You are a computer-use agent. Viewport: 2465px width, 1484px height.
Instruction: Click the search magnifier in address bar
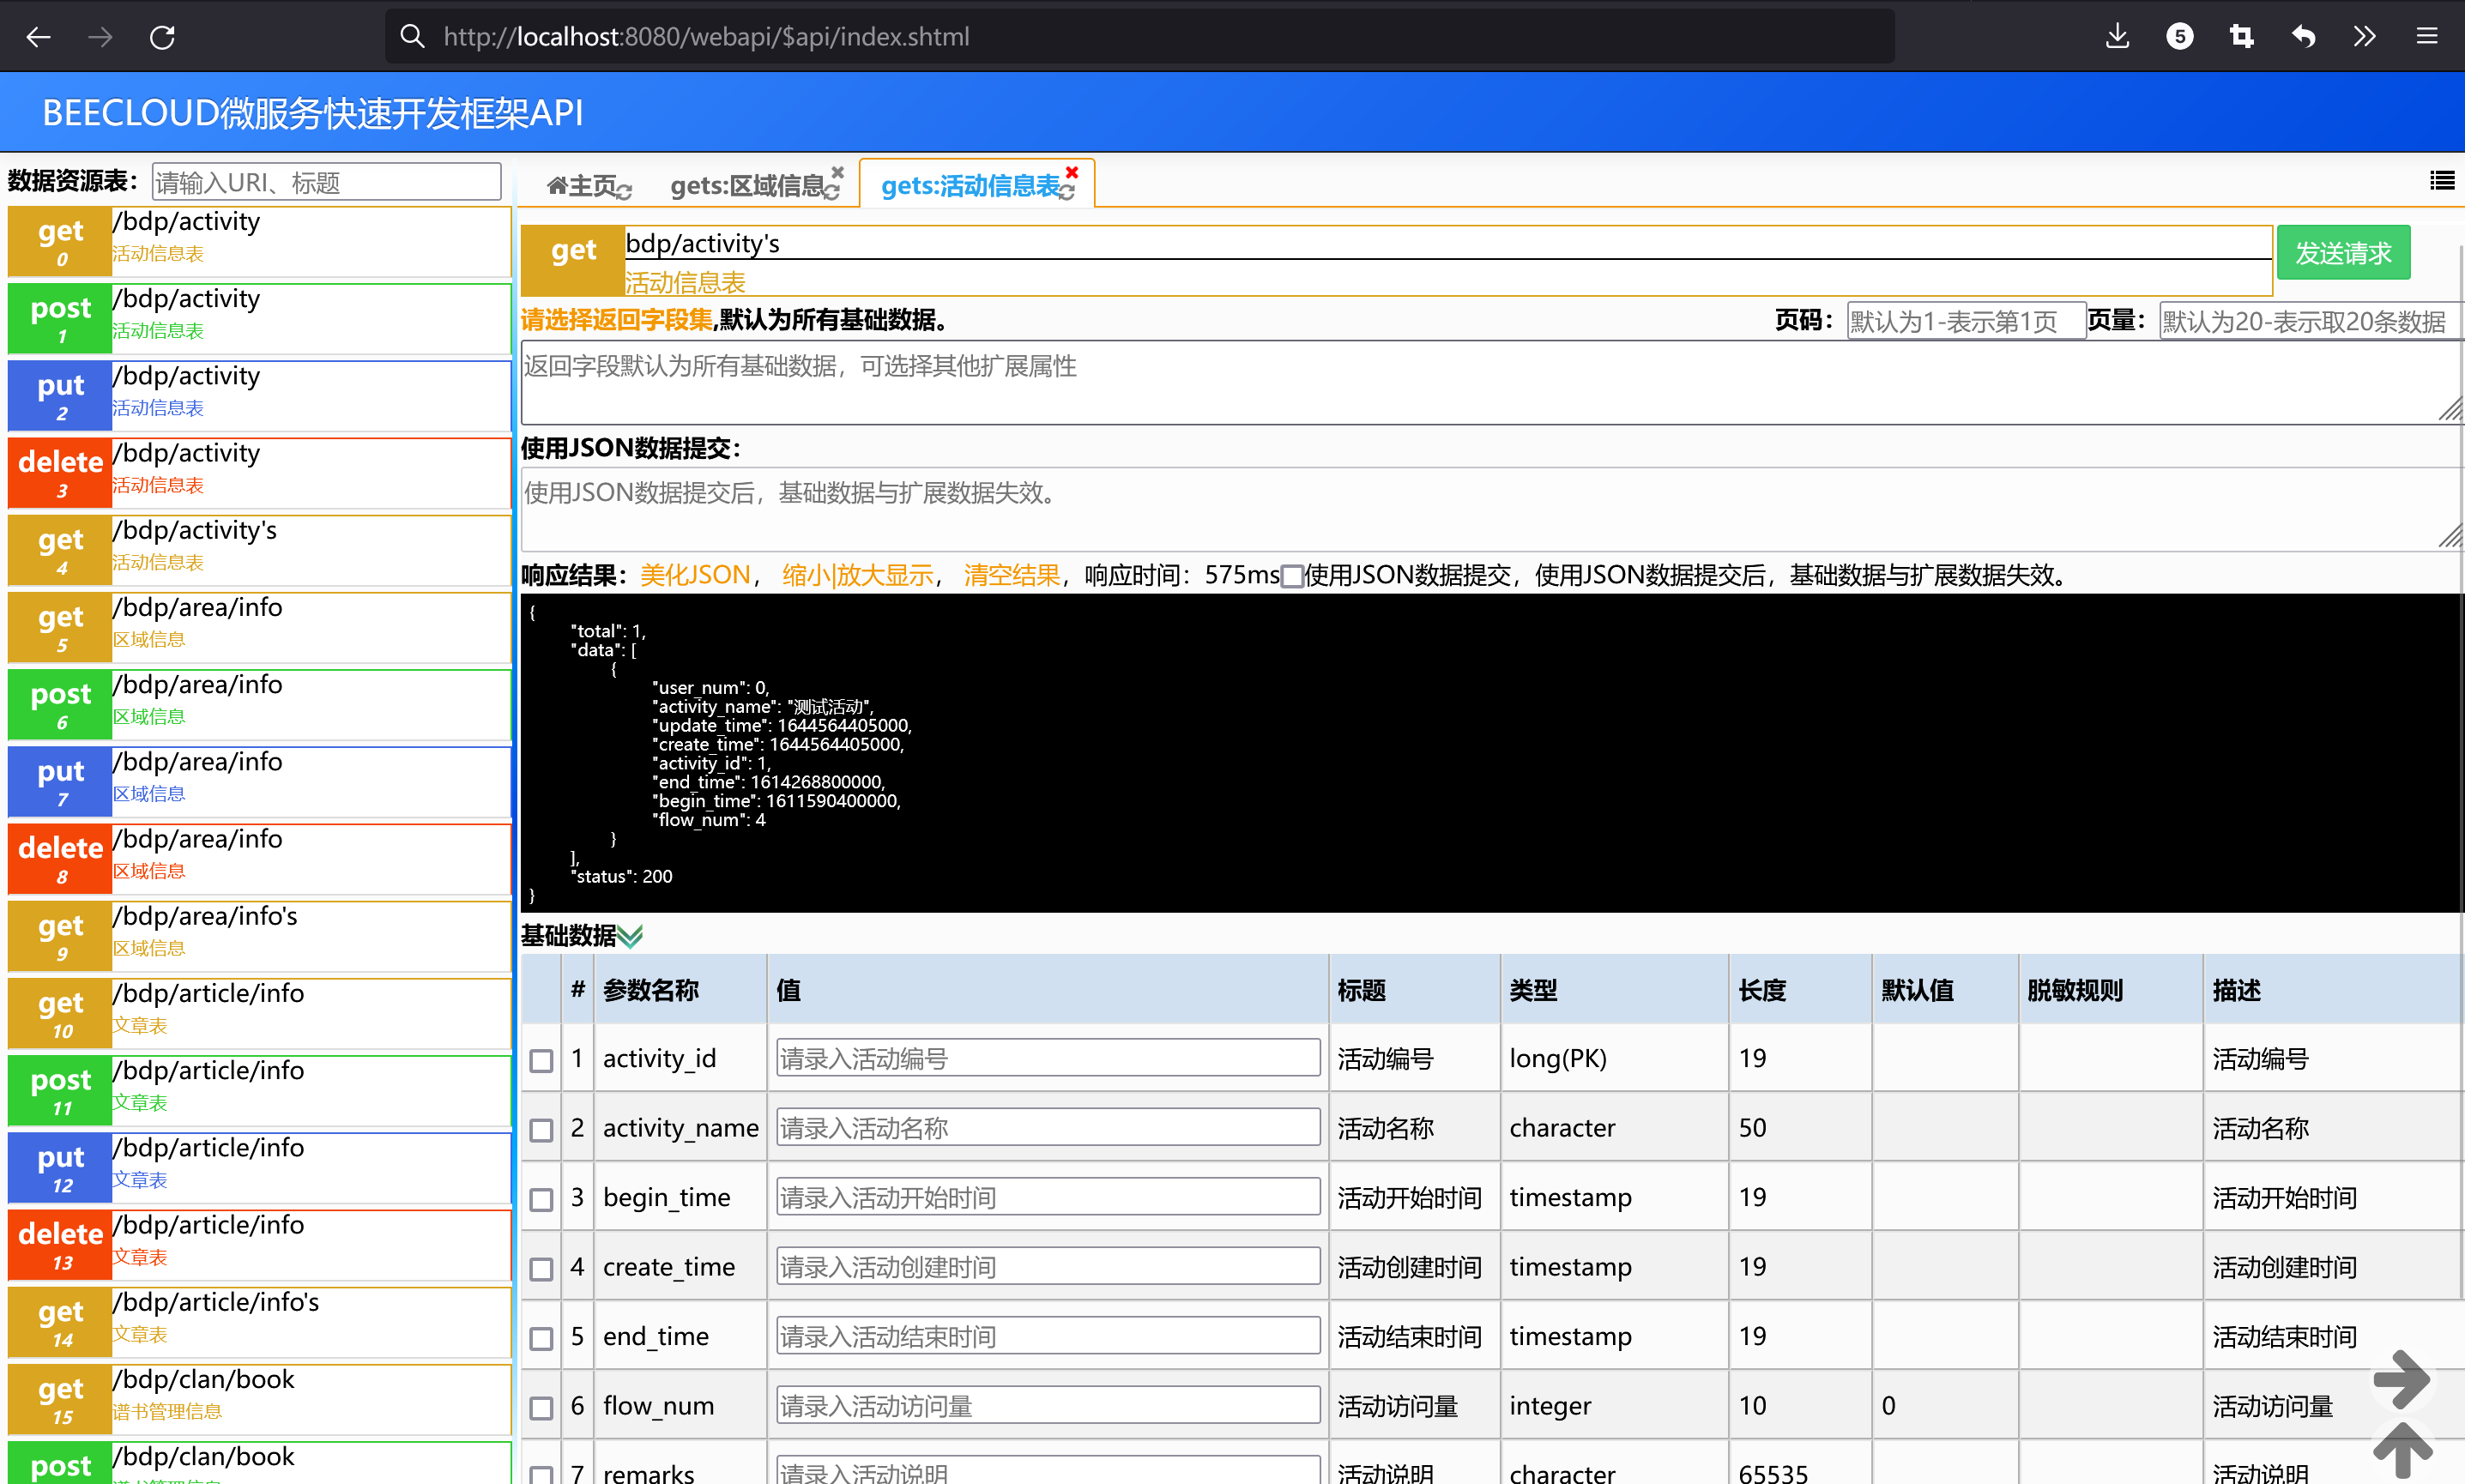coord(412,36)
